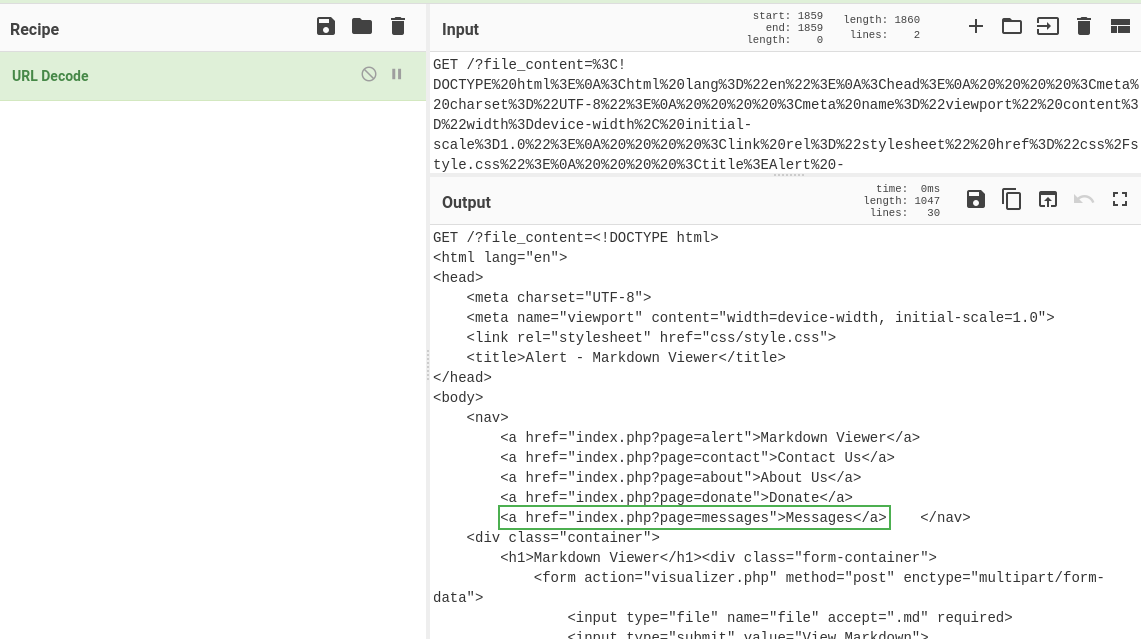
Task: Disable the URL Decode operation
Action: click(x=369, y=74)
